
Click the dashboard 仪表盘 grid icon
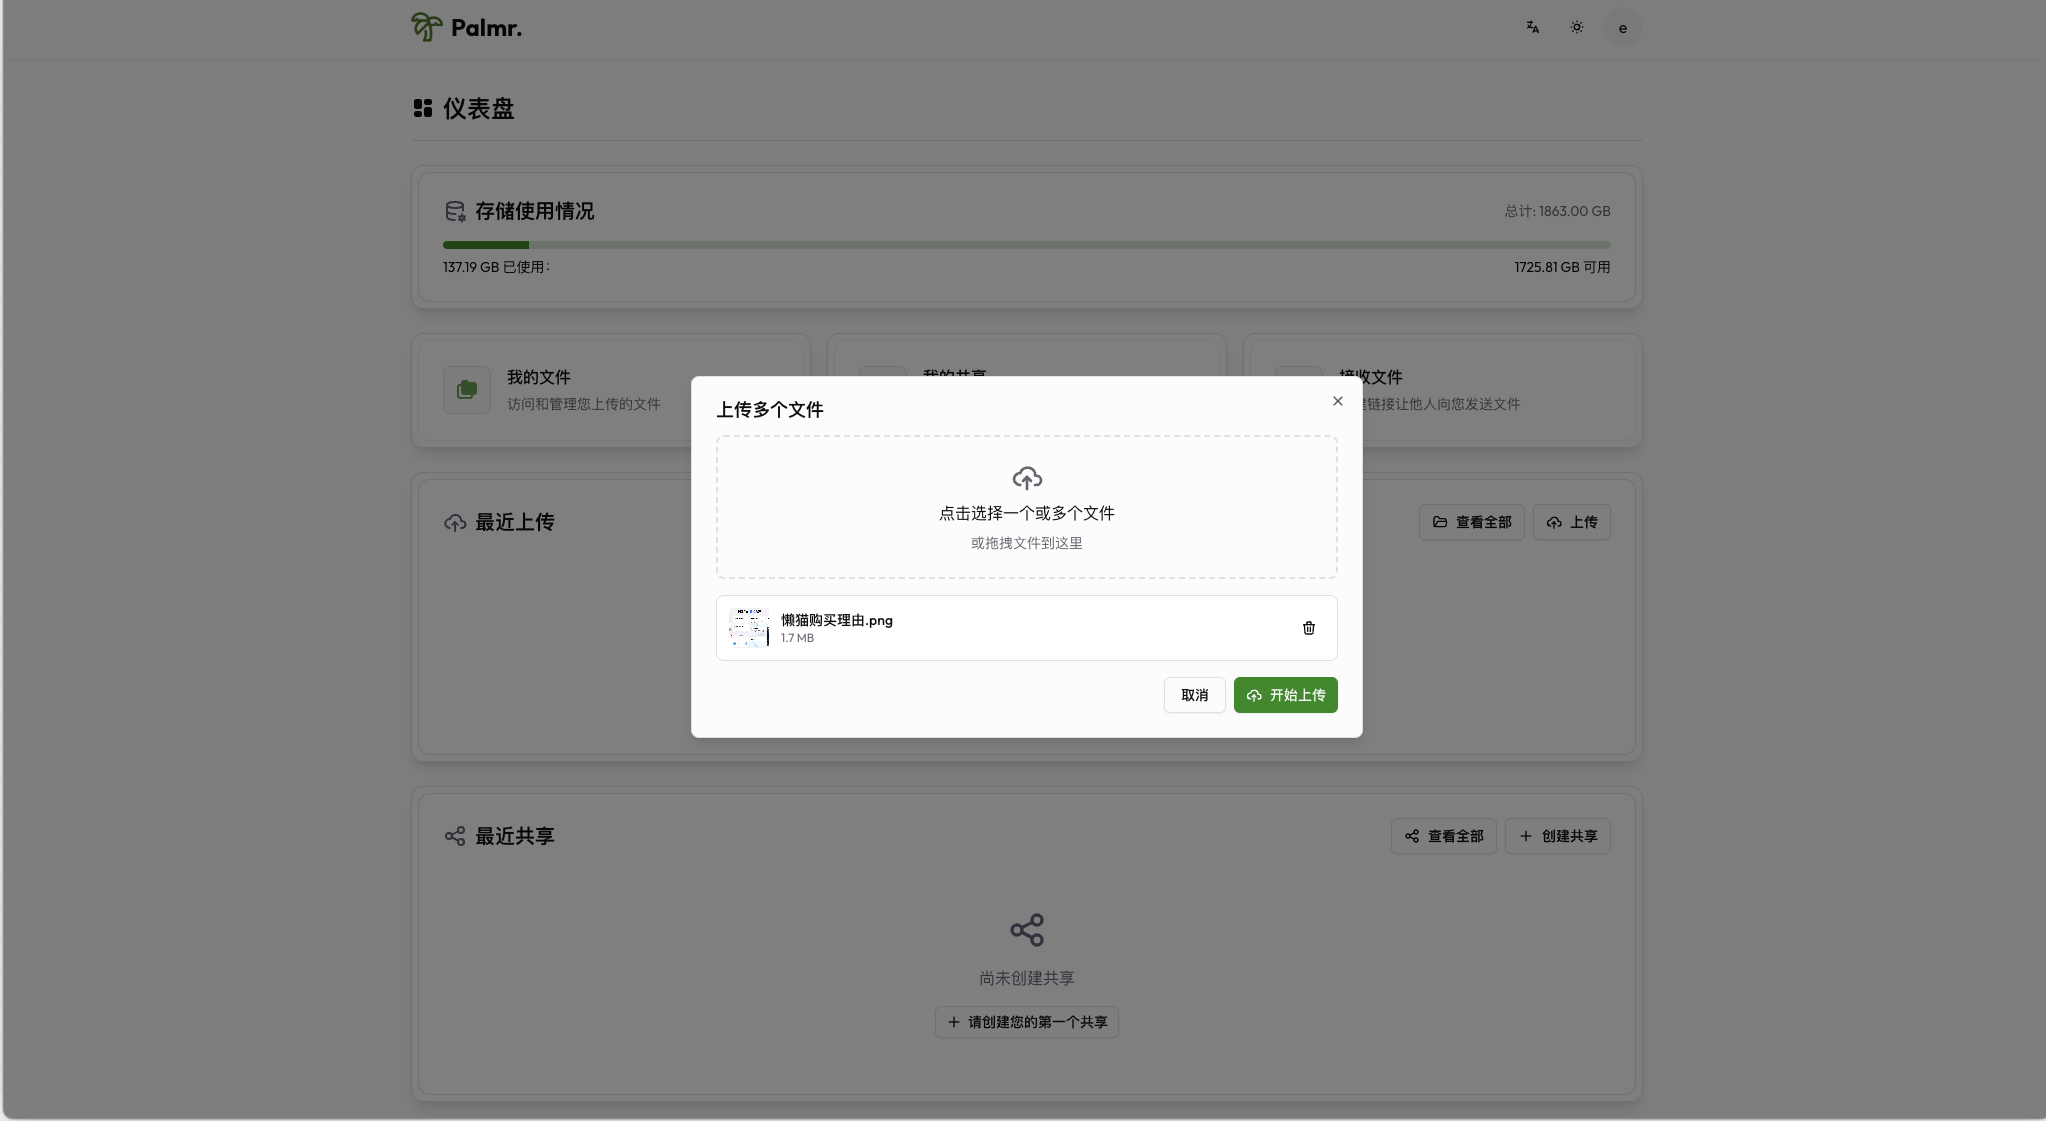(x=423, y=108)
